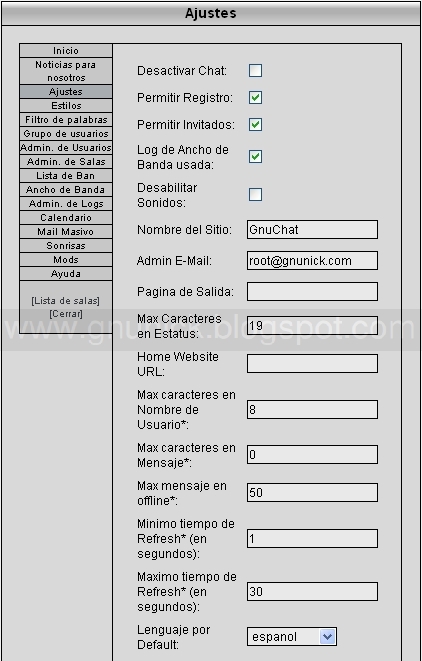Screen dimensions: 422x661
Task: Open the Ancho de Banda section
Action: [x=66, y=189]
